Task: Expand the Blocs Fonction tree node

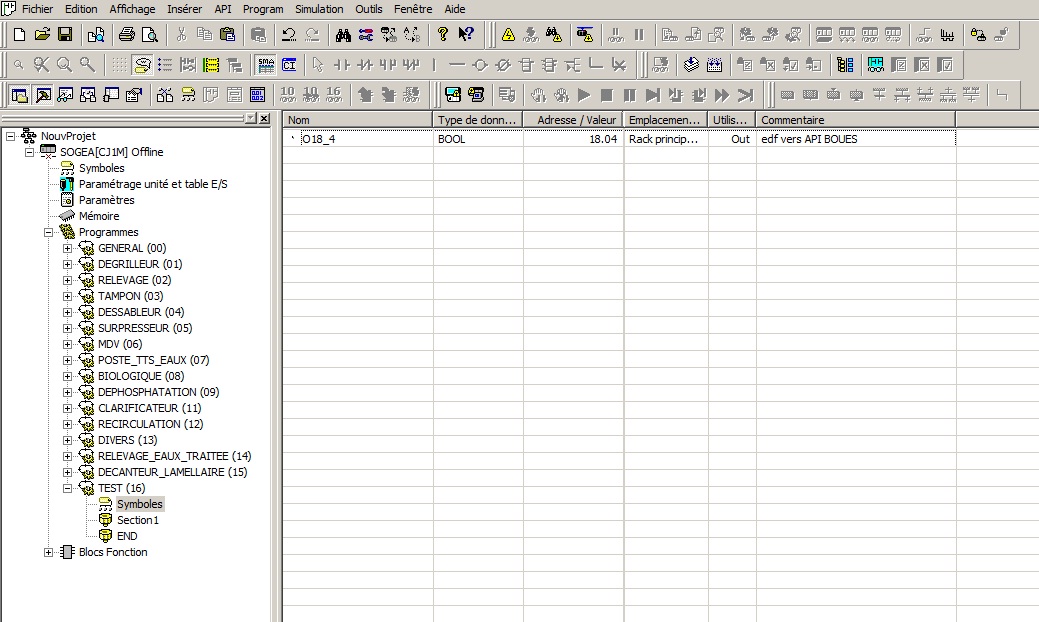Action: [49, 552]
